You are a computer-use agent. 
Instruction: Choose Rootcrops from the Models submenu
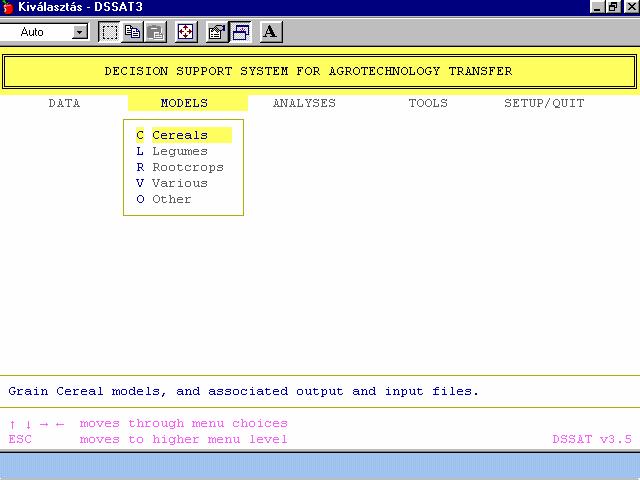180,167
